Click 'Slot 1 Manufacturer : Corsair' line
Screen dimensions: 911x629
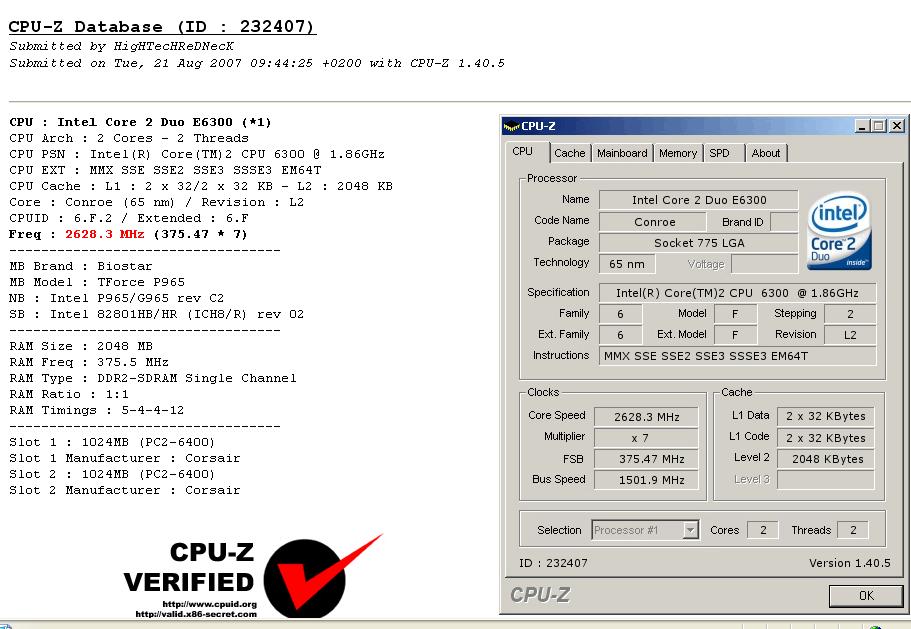(x=125, y=458)
